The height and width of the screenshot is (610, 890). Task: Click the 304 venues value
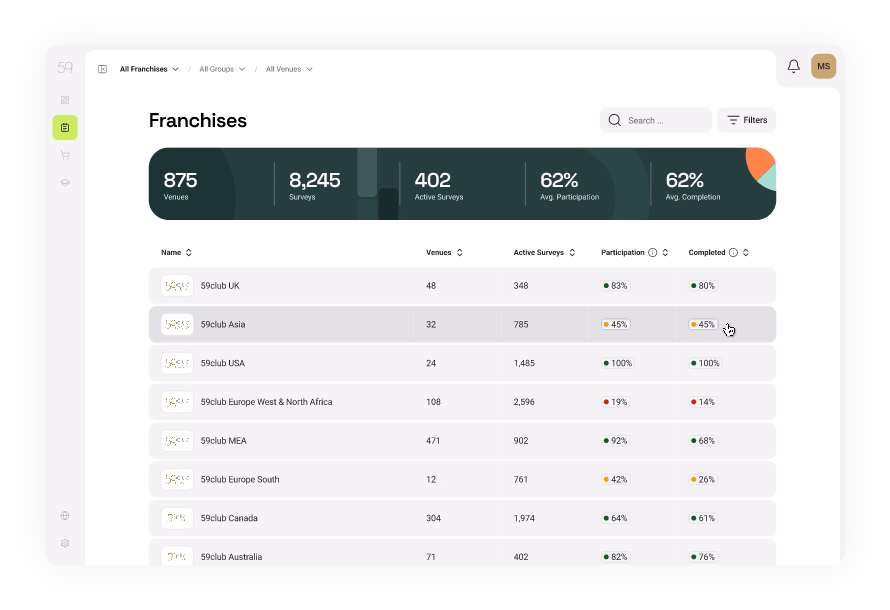(x=433, y=518)
